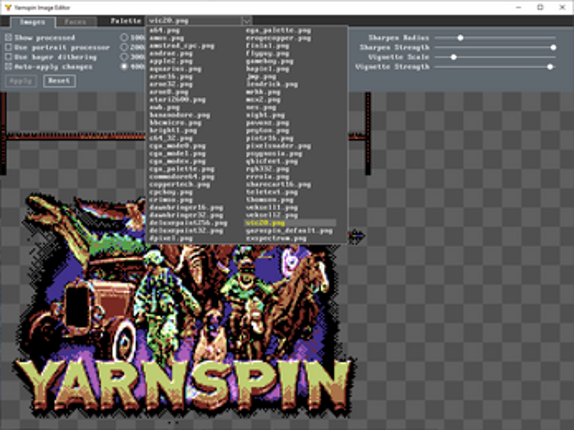The height and width of the screenshot is (430, 574).
Task: Pick cpcboy.png palette entry
Action: [x=171, y=192]
